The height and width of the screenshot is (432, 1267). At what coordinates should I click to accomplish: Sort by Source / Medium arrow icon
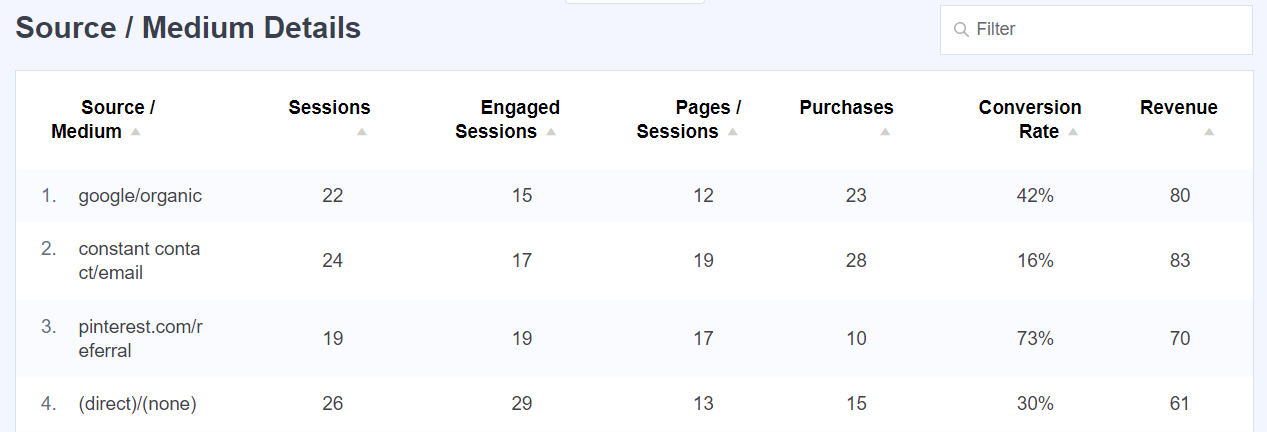pos(136,132)
